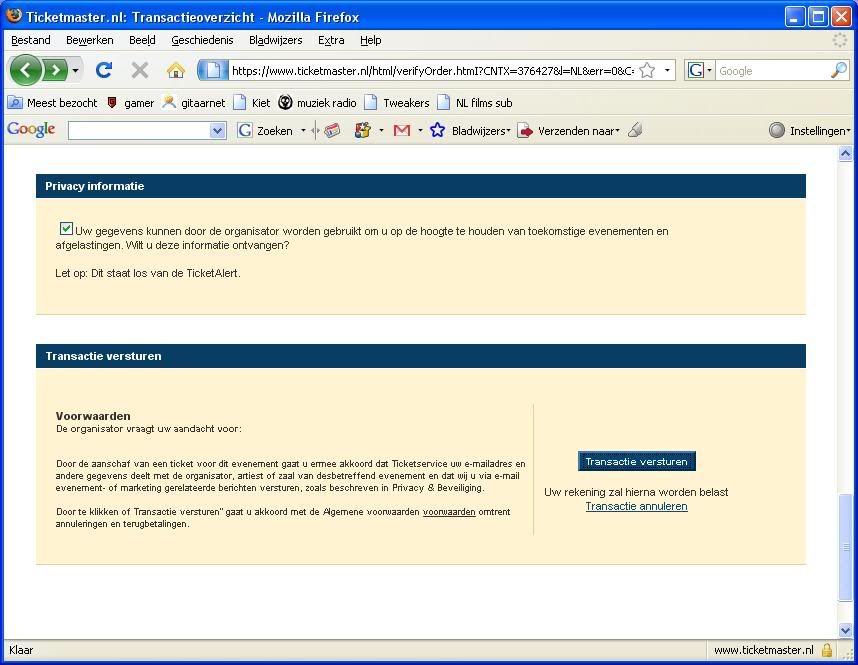Click 'Let op: Dit staat los van de TicketAlert.'
Viewport: 858px width, 665px height.
point(148,273)
